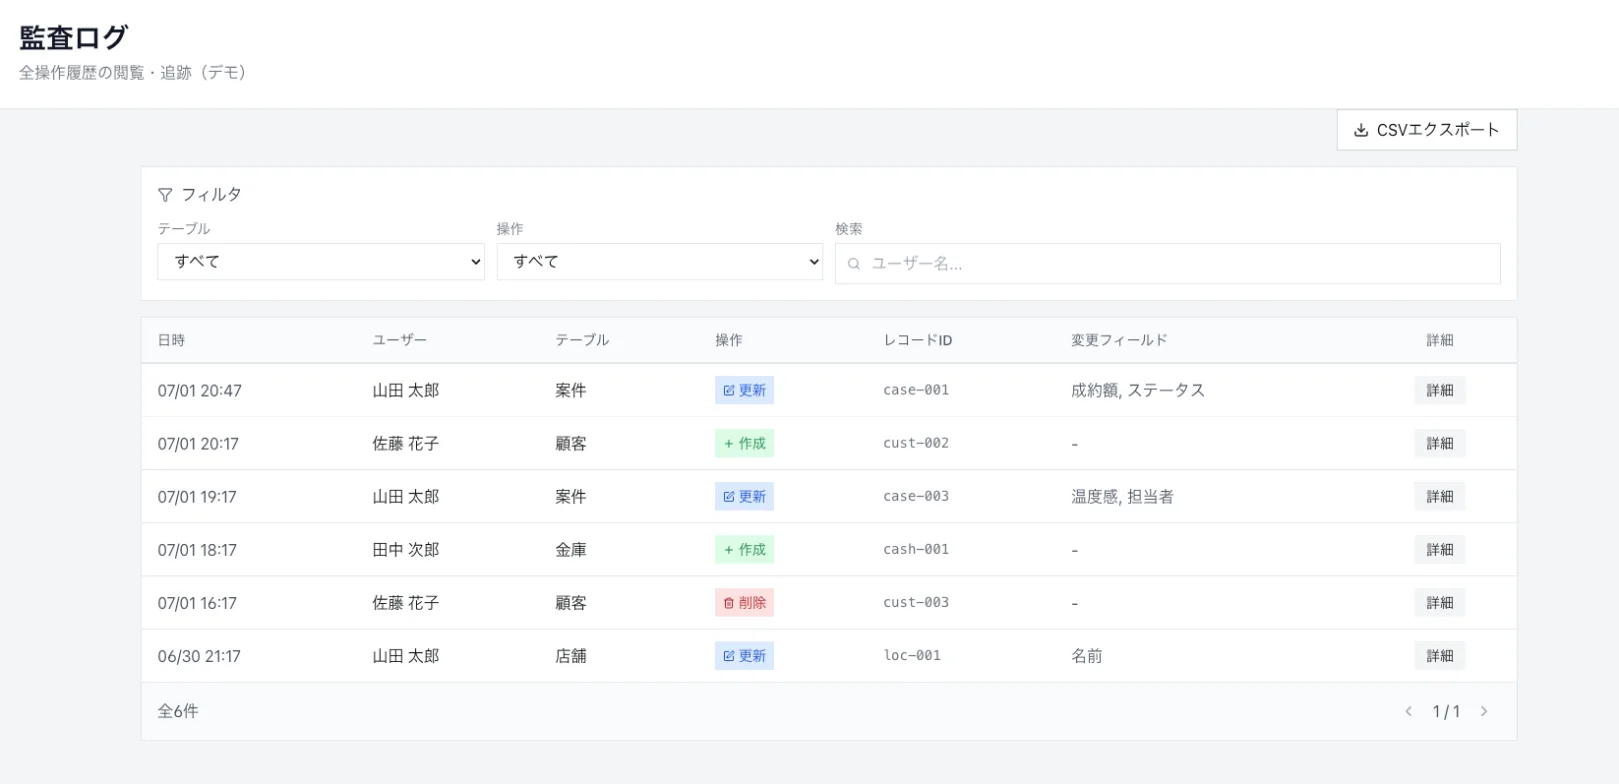Click the magnifier icon in search field
Image resolution: width=1619 pixels, height=784 pixels.
(x=854, y=264)
